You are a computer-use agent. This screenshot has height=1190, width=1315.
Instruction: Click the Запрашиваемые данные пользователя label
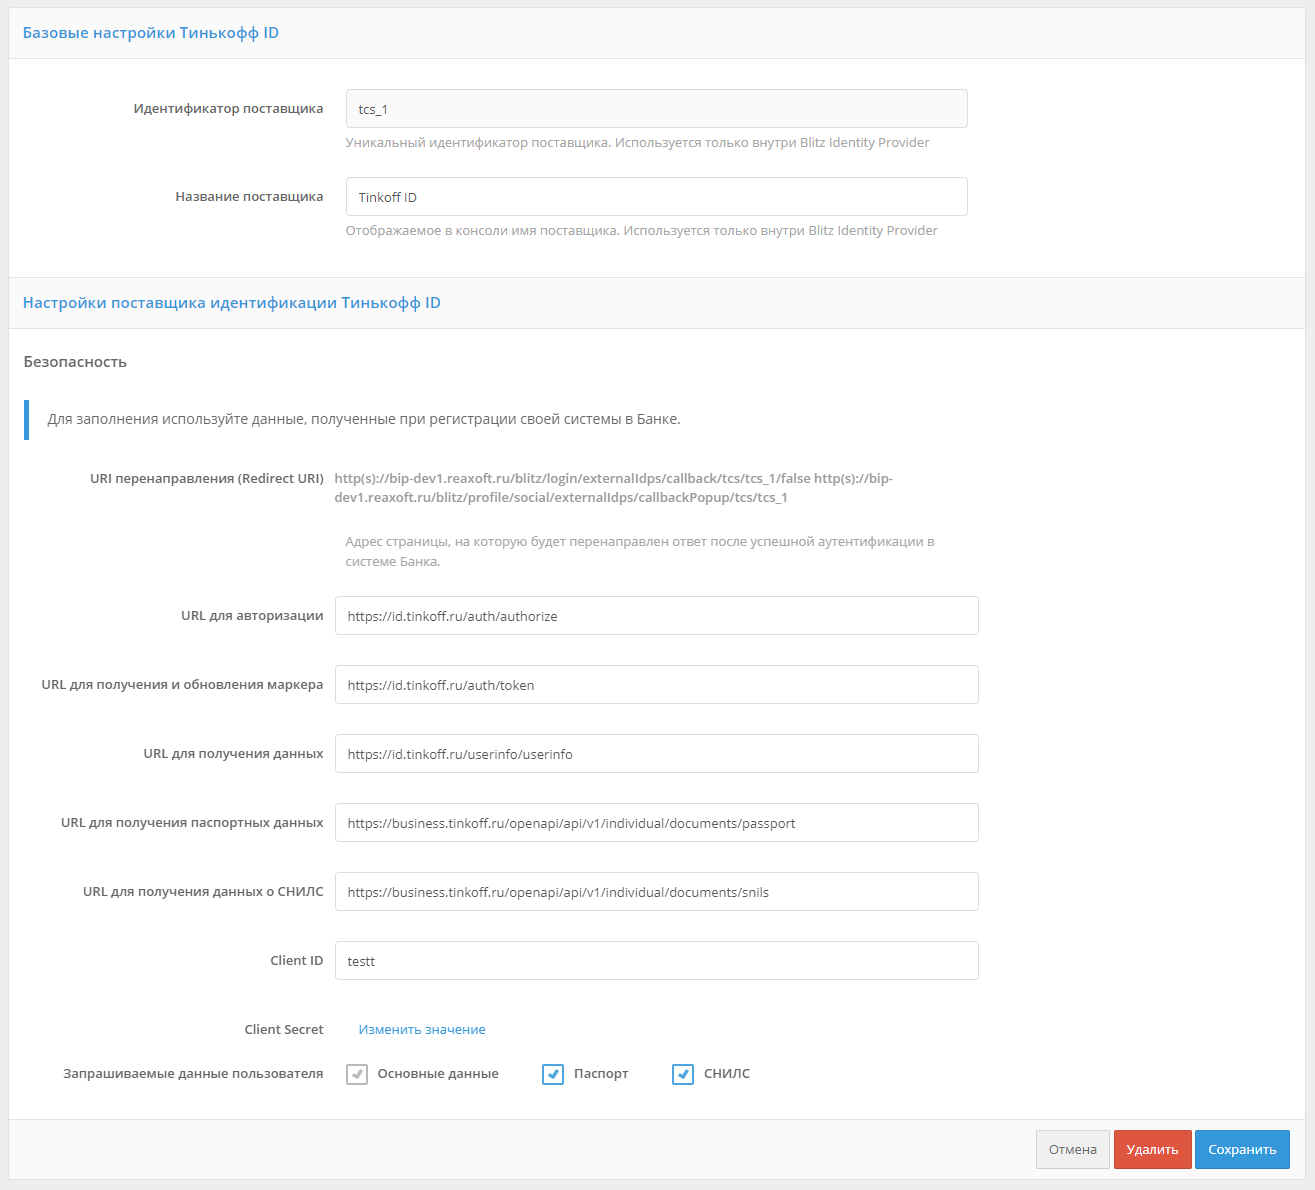click(193, 1073)
